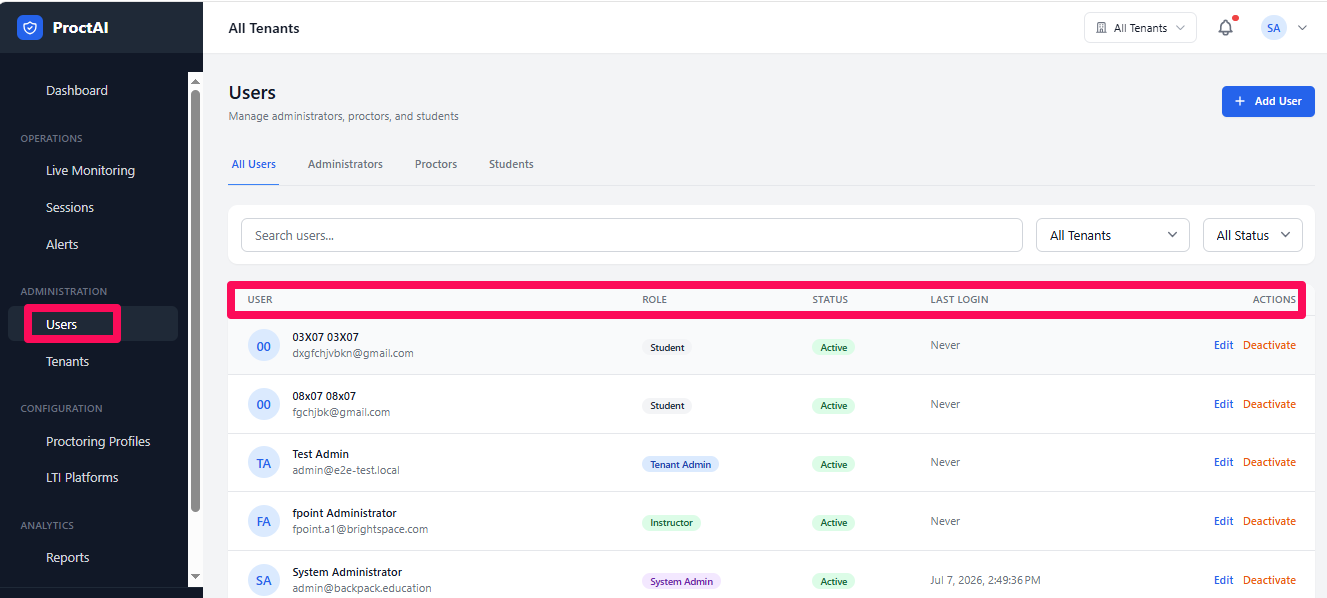Click the 08x07 user avatar circle
Image resolution: width=1327 pixels, height=598 pixels.
pos(264,404)
